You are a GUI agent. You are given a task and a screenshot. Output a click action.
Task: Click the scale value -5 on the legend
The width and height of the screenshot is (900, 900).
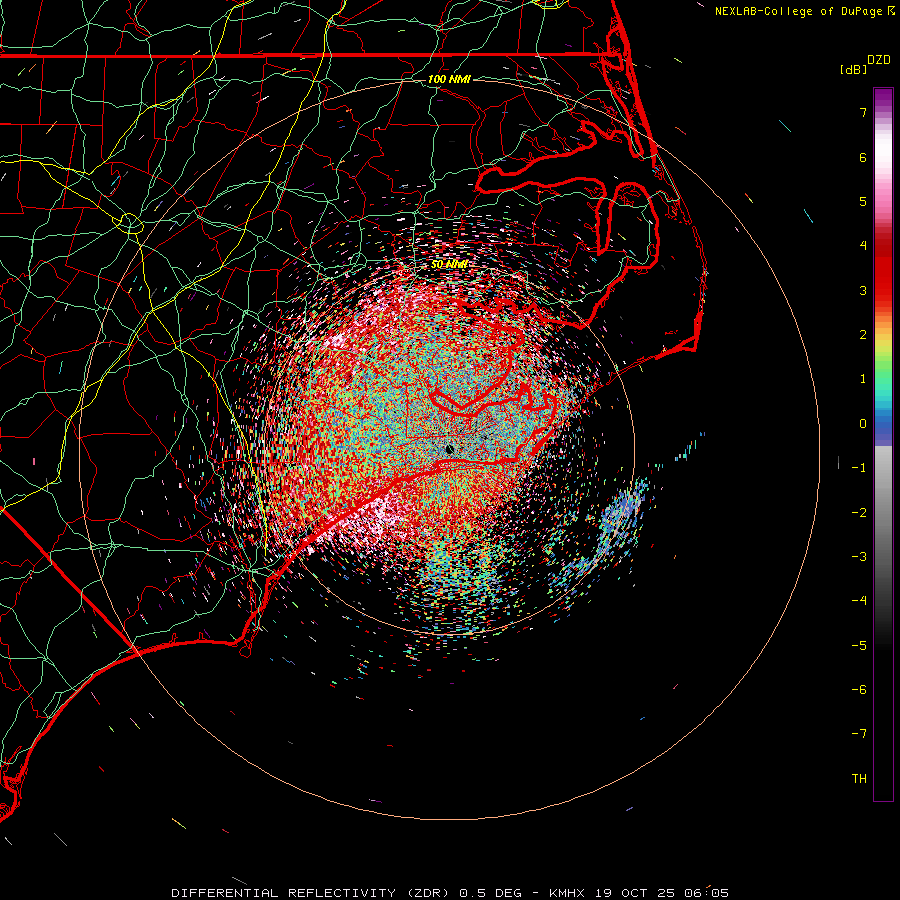pos(859,646)
